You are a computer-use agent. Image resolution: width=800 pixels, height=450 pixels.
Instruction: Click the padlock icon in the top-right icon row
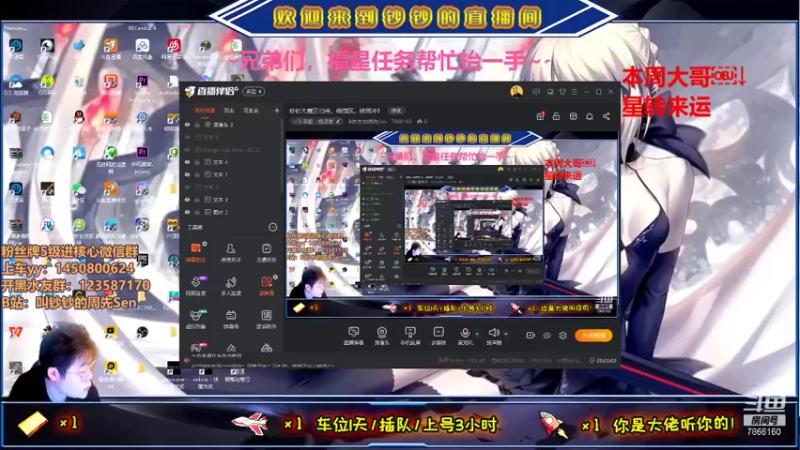[556, 116]
